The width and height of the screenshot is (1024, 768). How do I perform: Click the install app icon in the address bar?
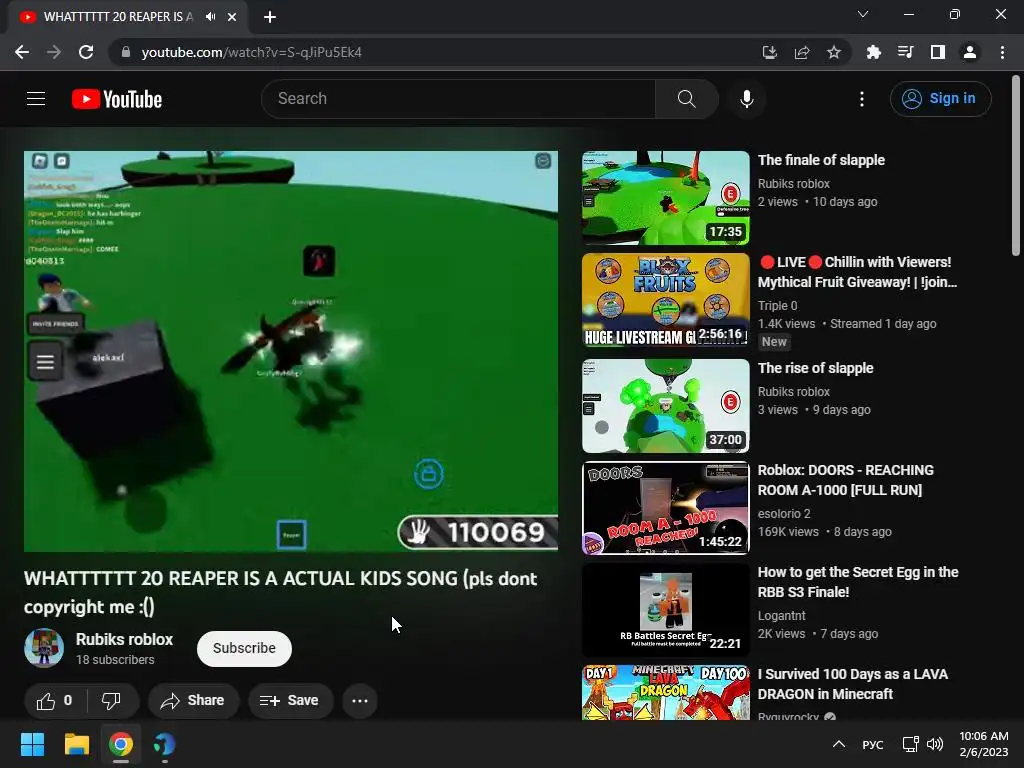[769, 52]
